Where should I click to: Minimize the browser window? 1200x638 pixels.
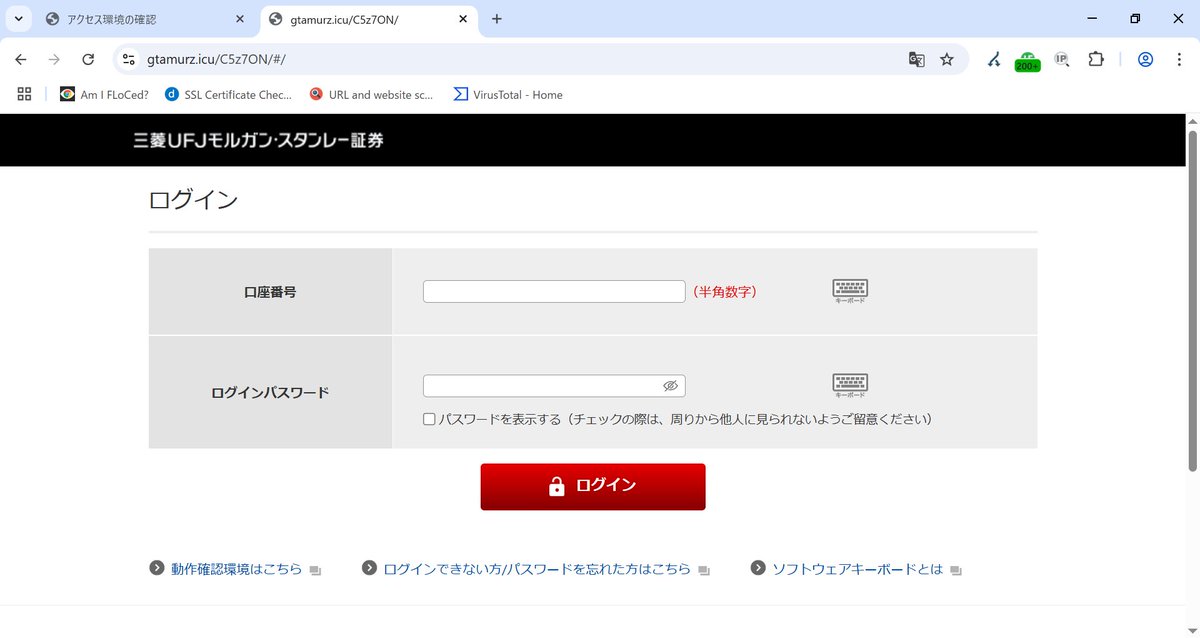pyautogui.click(x=1090, y=19)
